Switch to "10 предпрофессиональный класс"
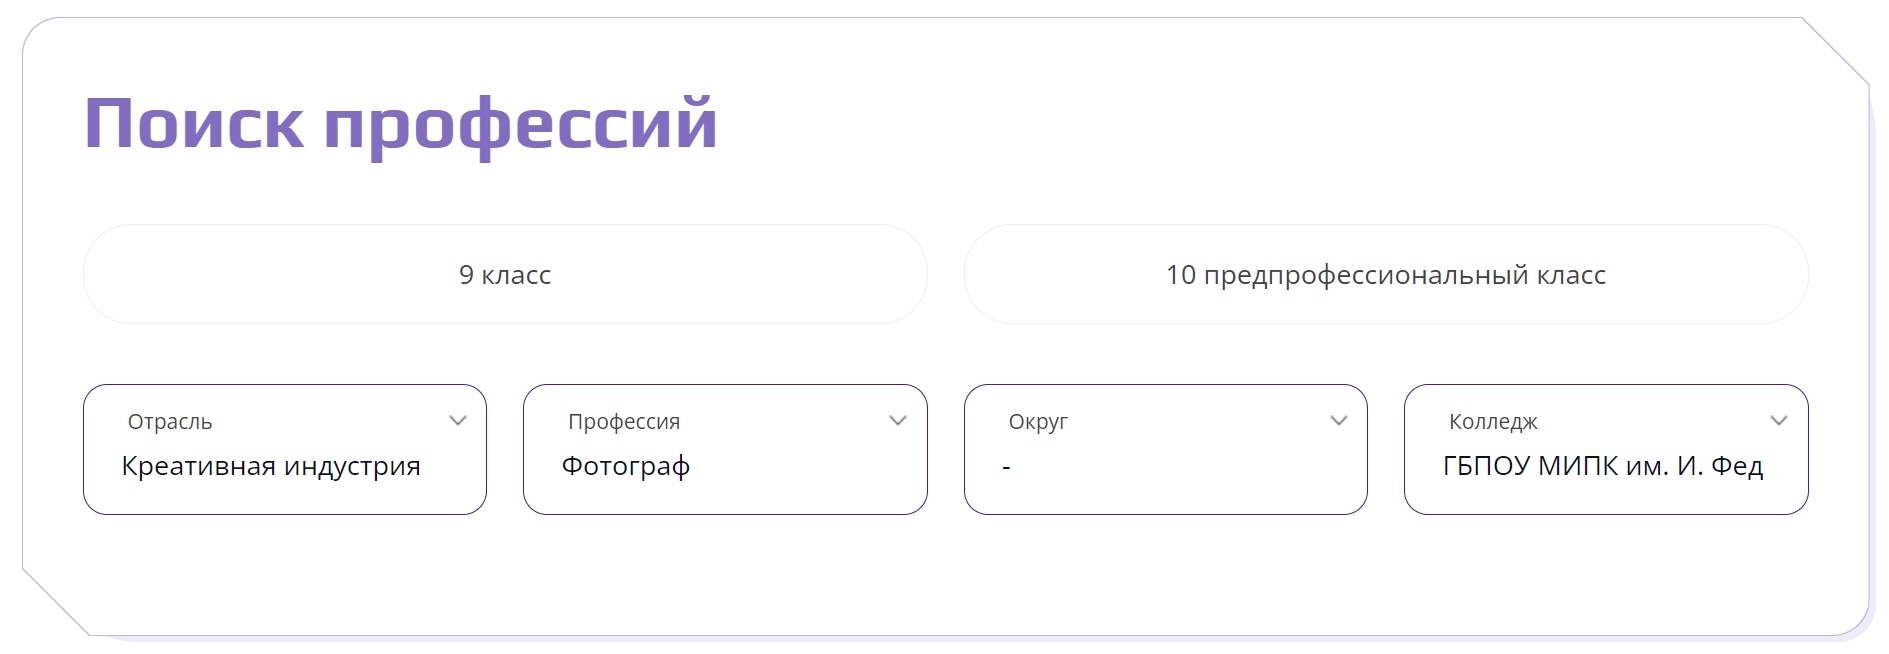1889x654 pixels. coord(1385,275)
